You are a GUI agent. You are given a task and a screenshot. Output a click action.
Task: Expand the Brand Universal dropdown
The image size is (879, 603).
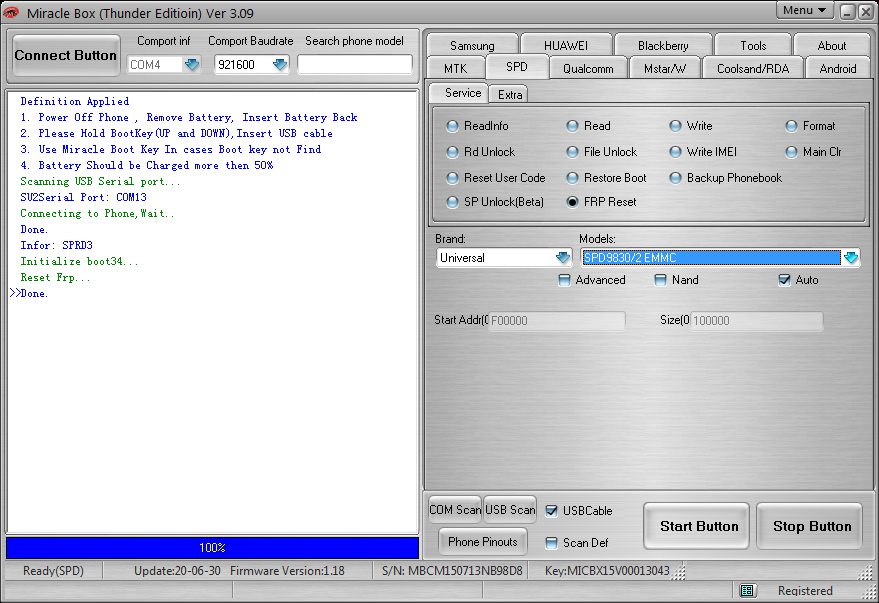(x=563, y=258)
